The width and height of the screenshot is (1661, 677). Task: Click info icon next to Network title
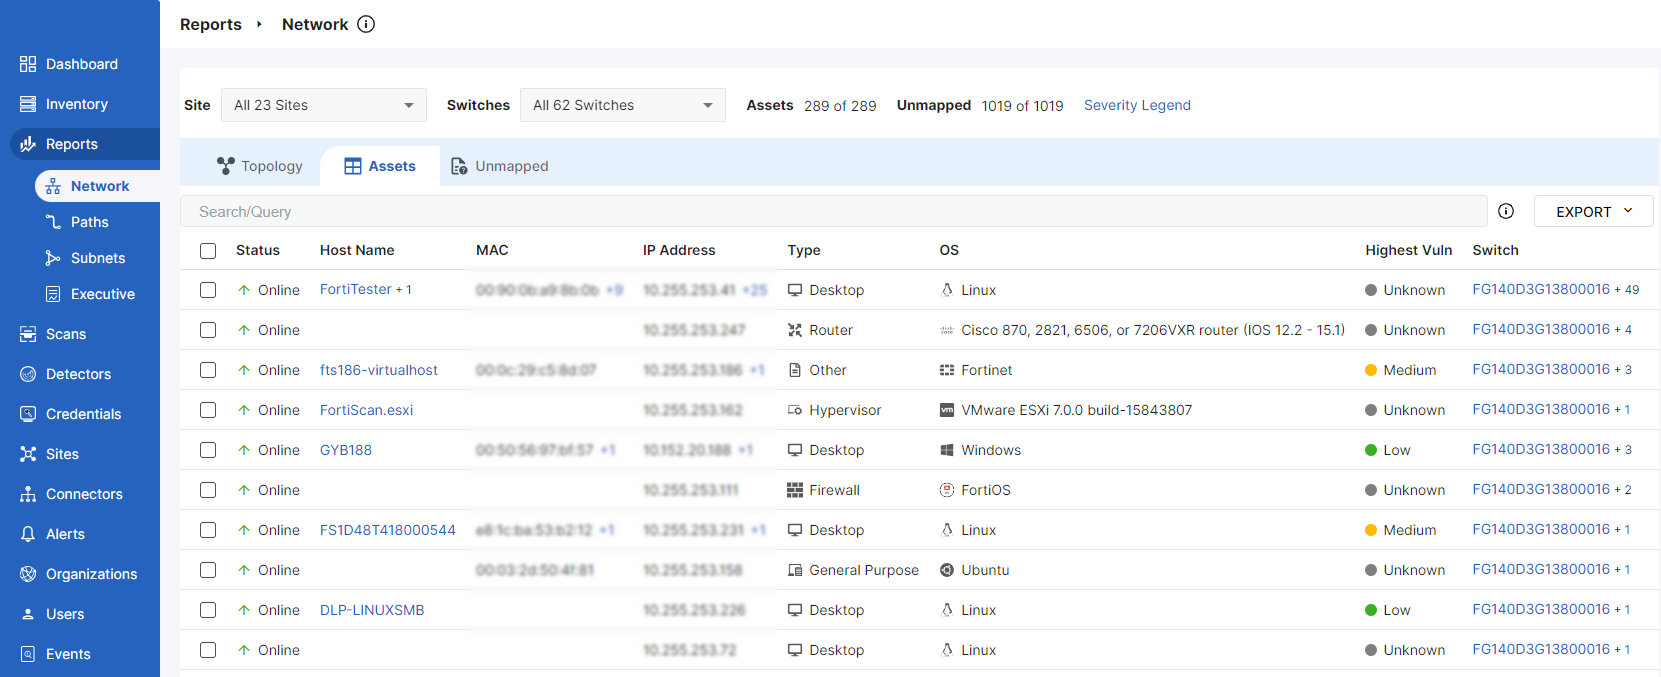tap(366, 24)
